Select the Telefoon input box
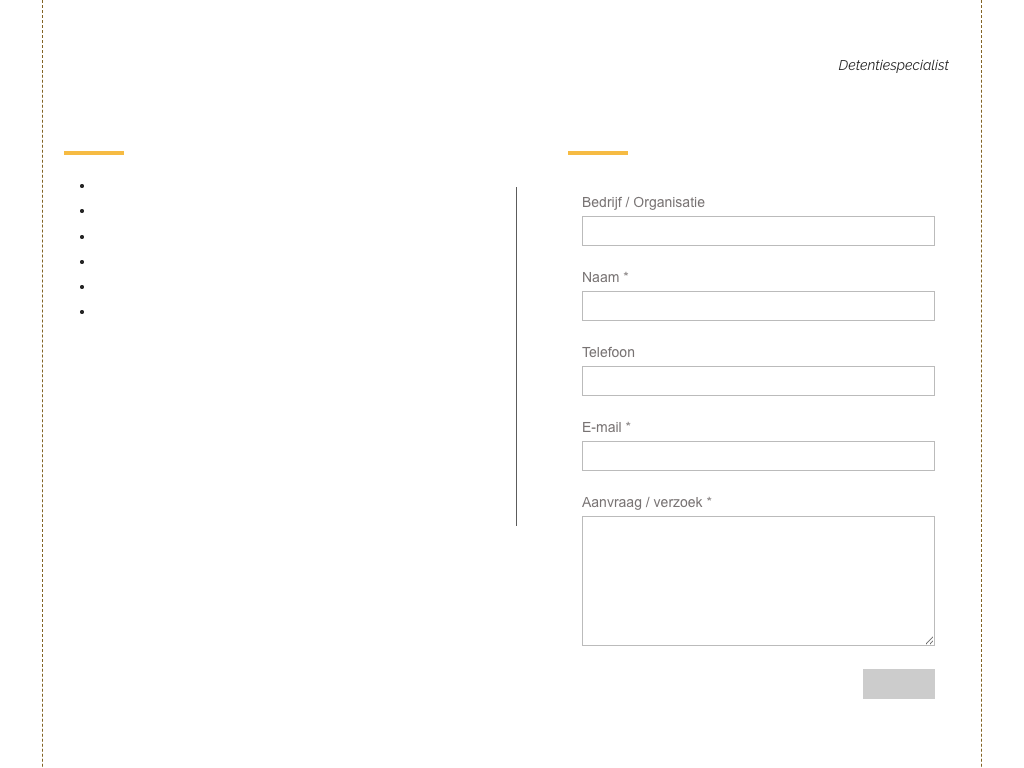1024x768 pixels. [x=758, y=381]
